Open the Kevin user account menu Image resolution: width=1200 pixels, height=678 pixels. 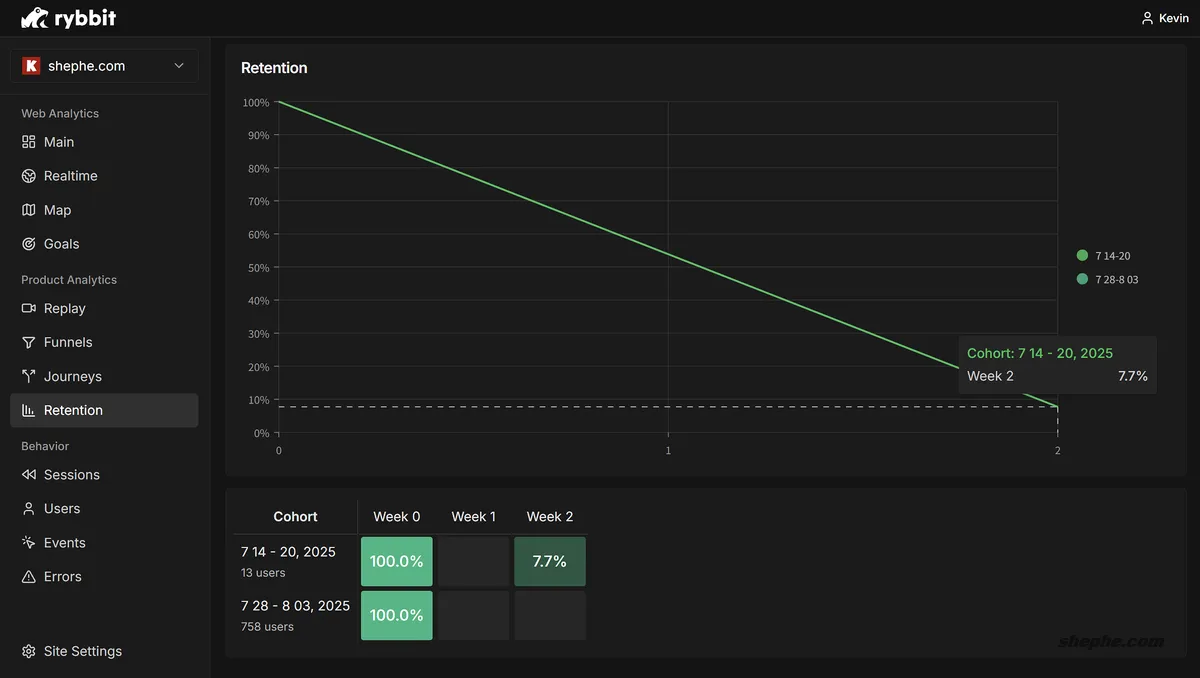1165,18
